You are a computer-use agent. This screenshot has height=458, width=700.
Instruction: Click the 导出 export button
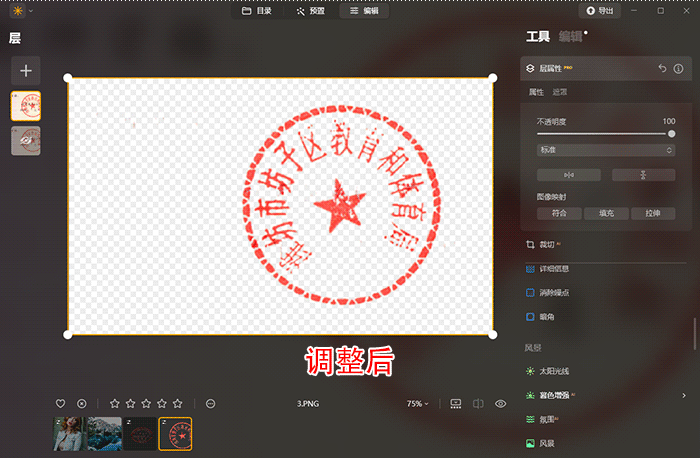point(600,10)
